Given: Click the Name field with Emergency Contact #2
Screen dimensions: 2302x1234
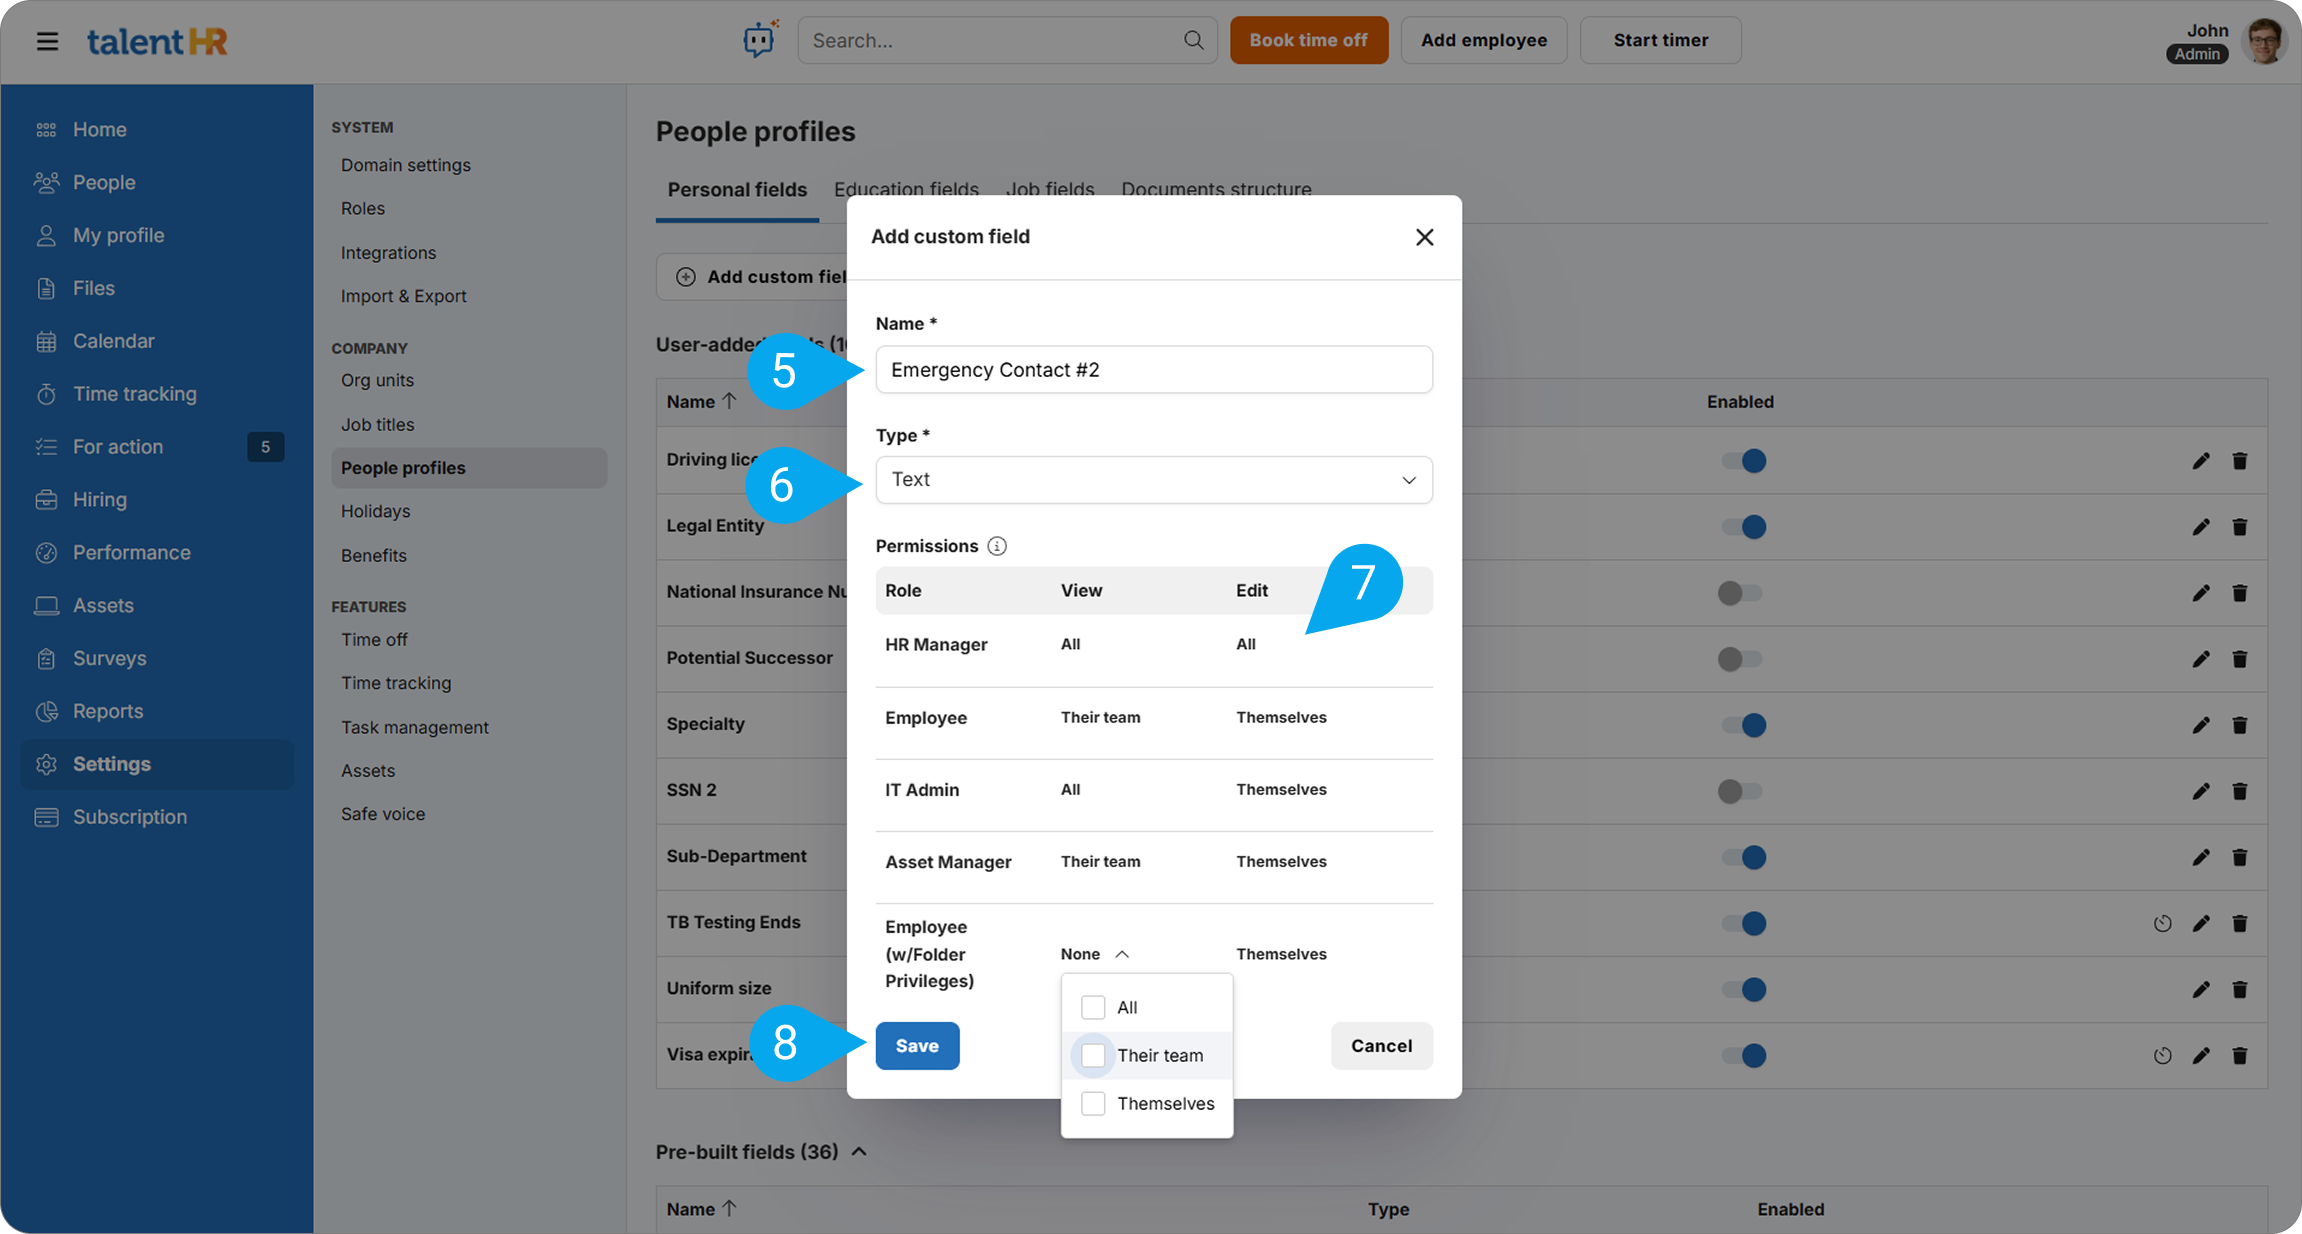Looking at the screenshot, I should click(1153, 370).
